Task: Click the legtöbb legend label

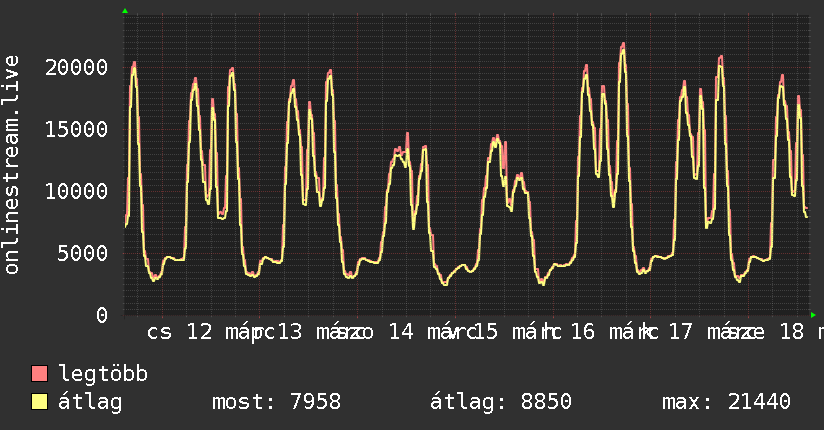Action: pyautogui.click(x=103, y=373)
